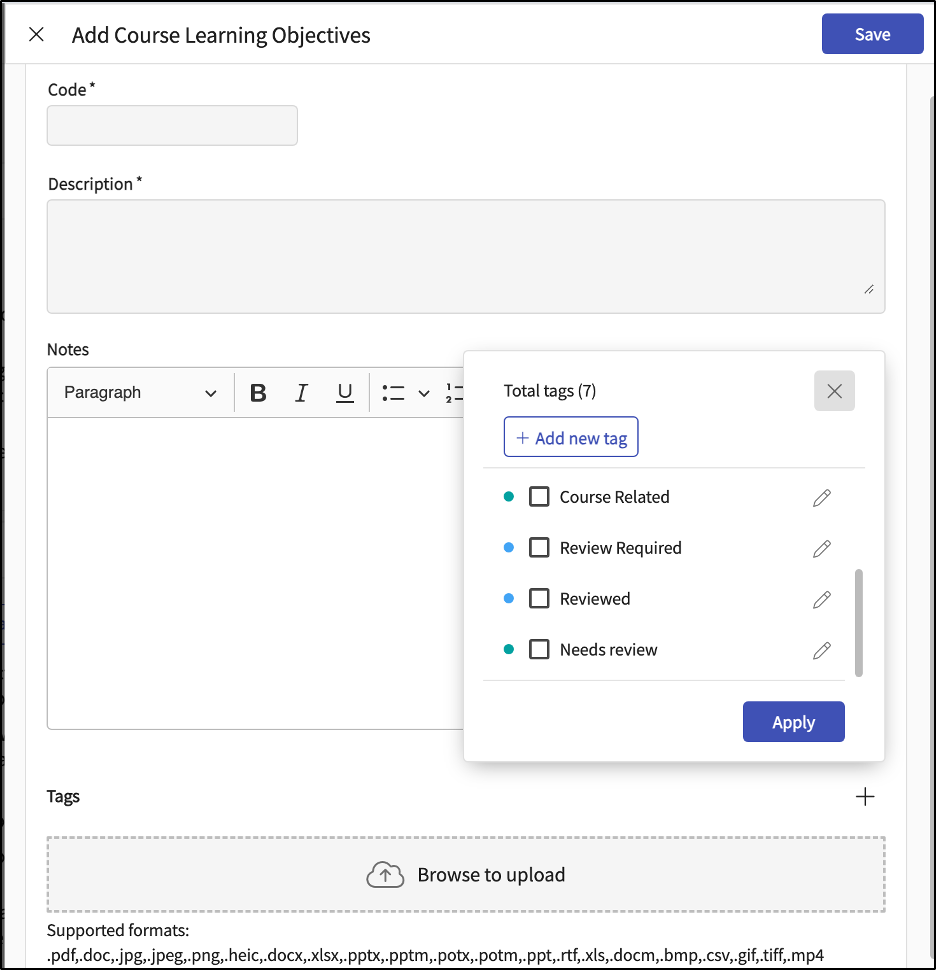
Task: Insert a bulleted list in Notes
Action: 393,393
